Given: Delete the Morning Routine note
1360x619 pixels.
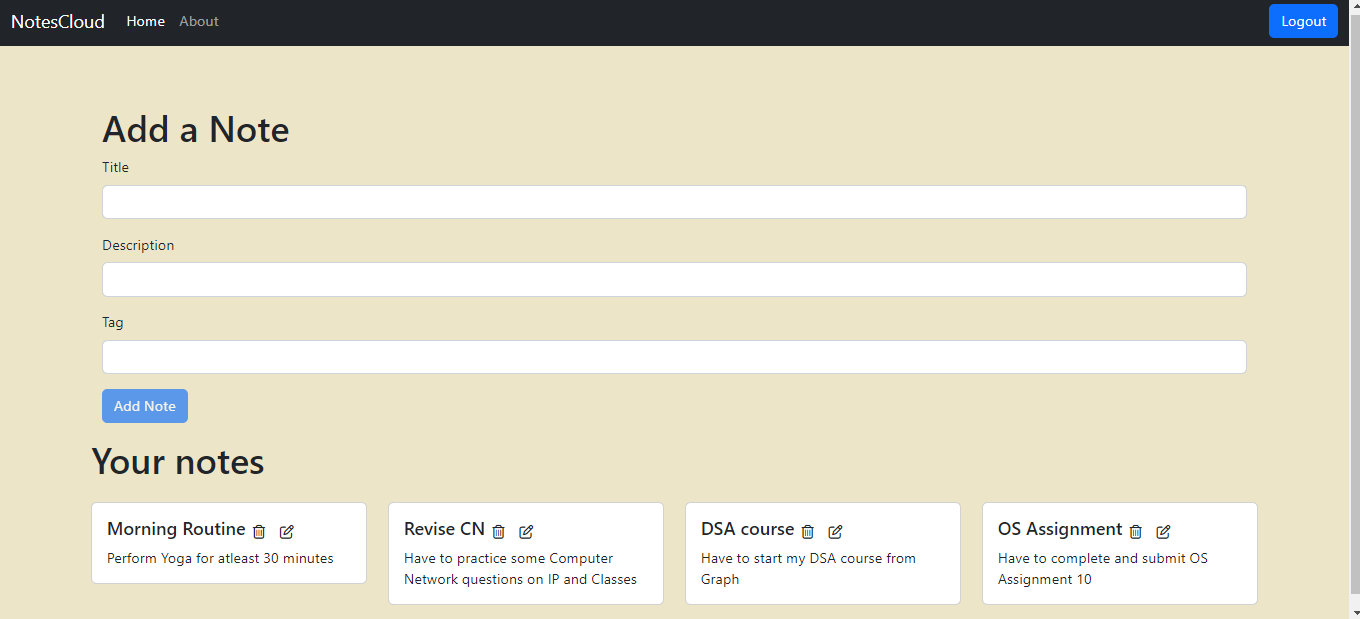Looking at the screenshot, I should coord(259,532).
